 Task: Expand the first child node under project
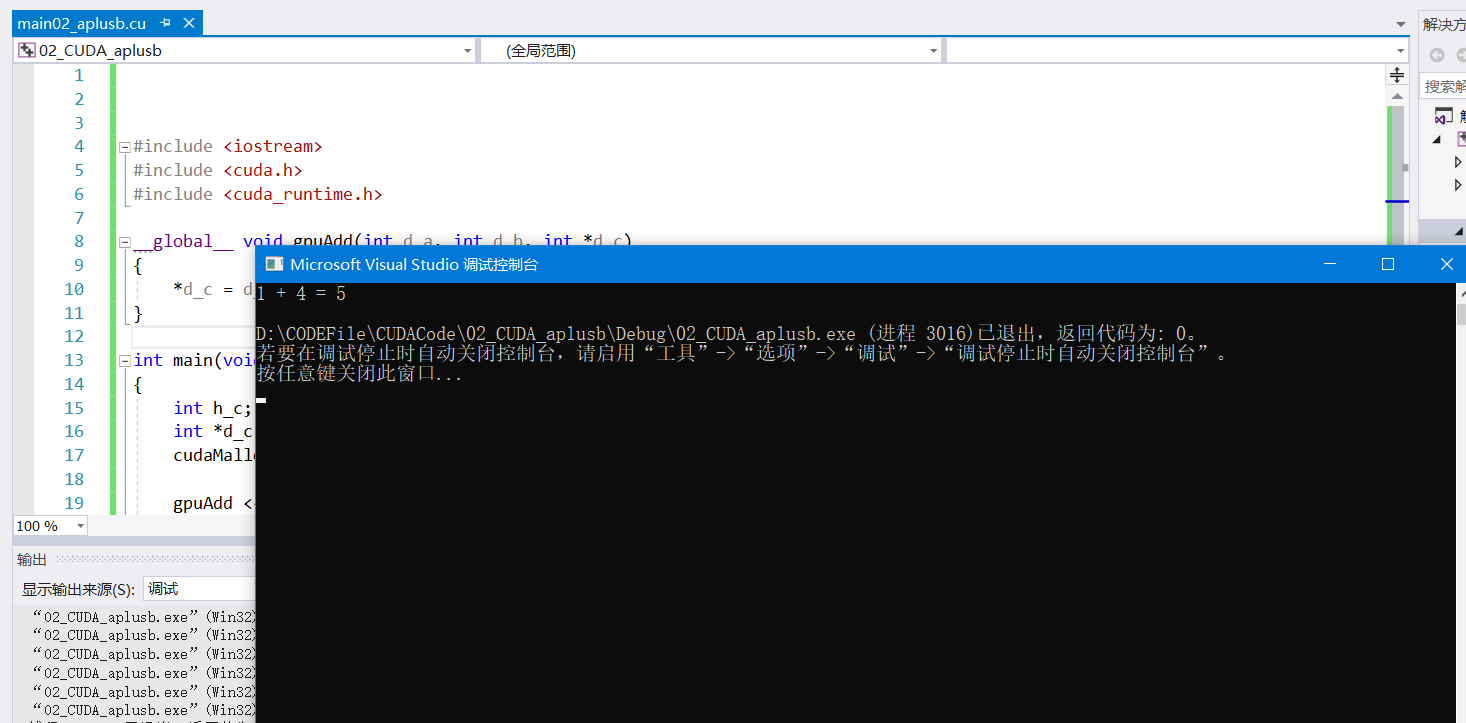(1458, 162)
